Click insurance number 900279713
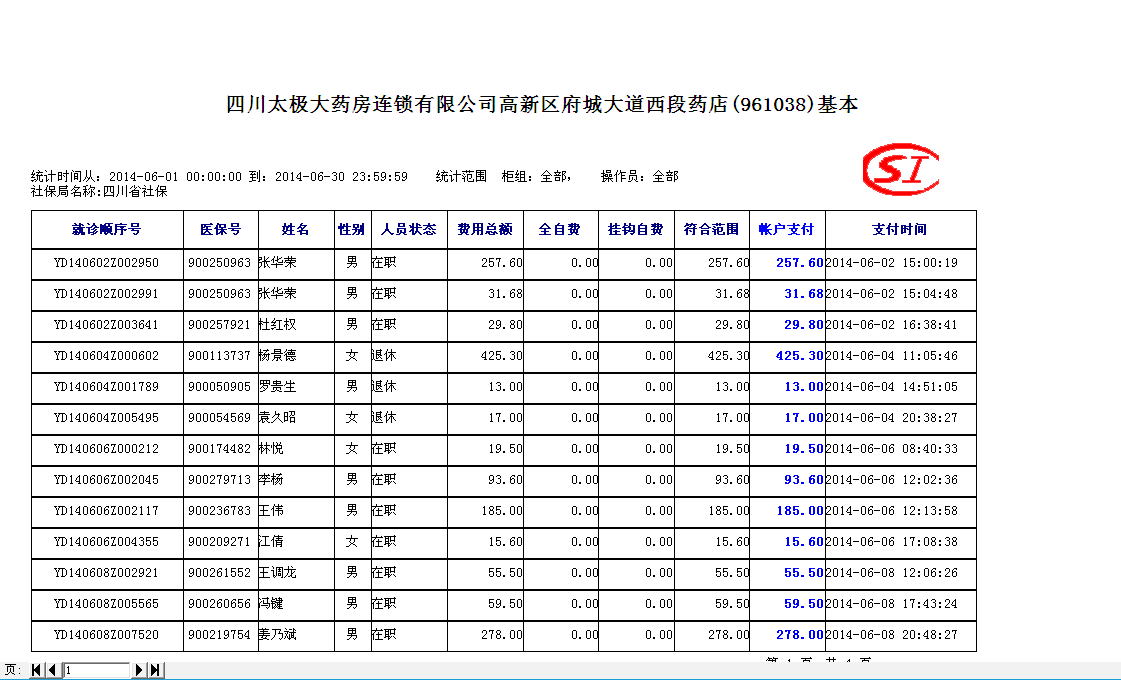This screenshot has height=680, width=1121. pos(219,480)
